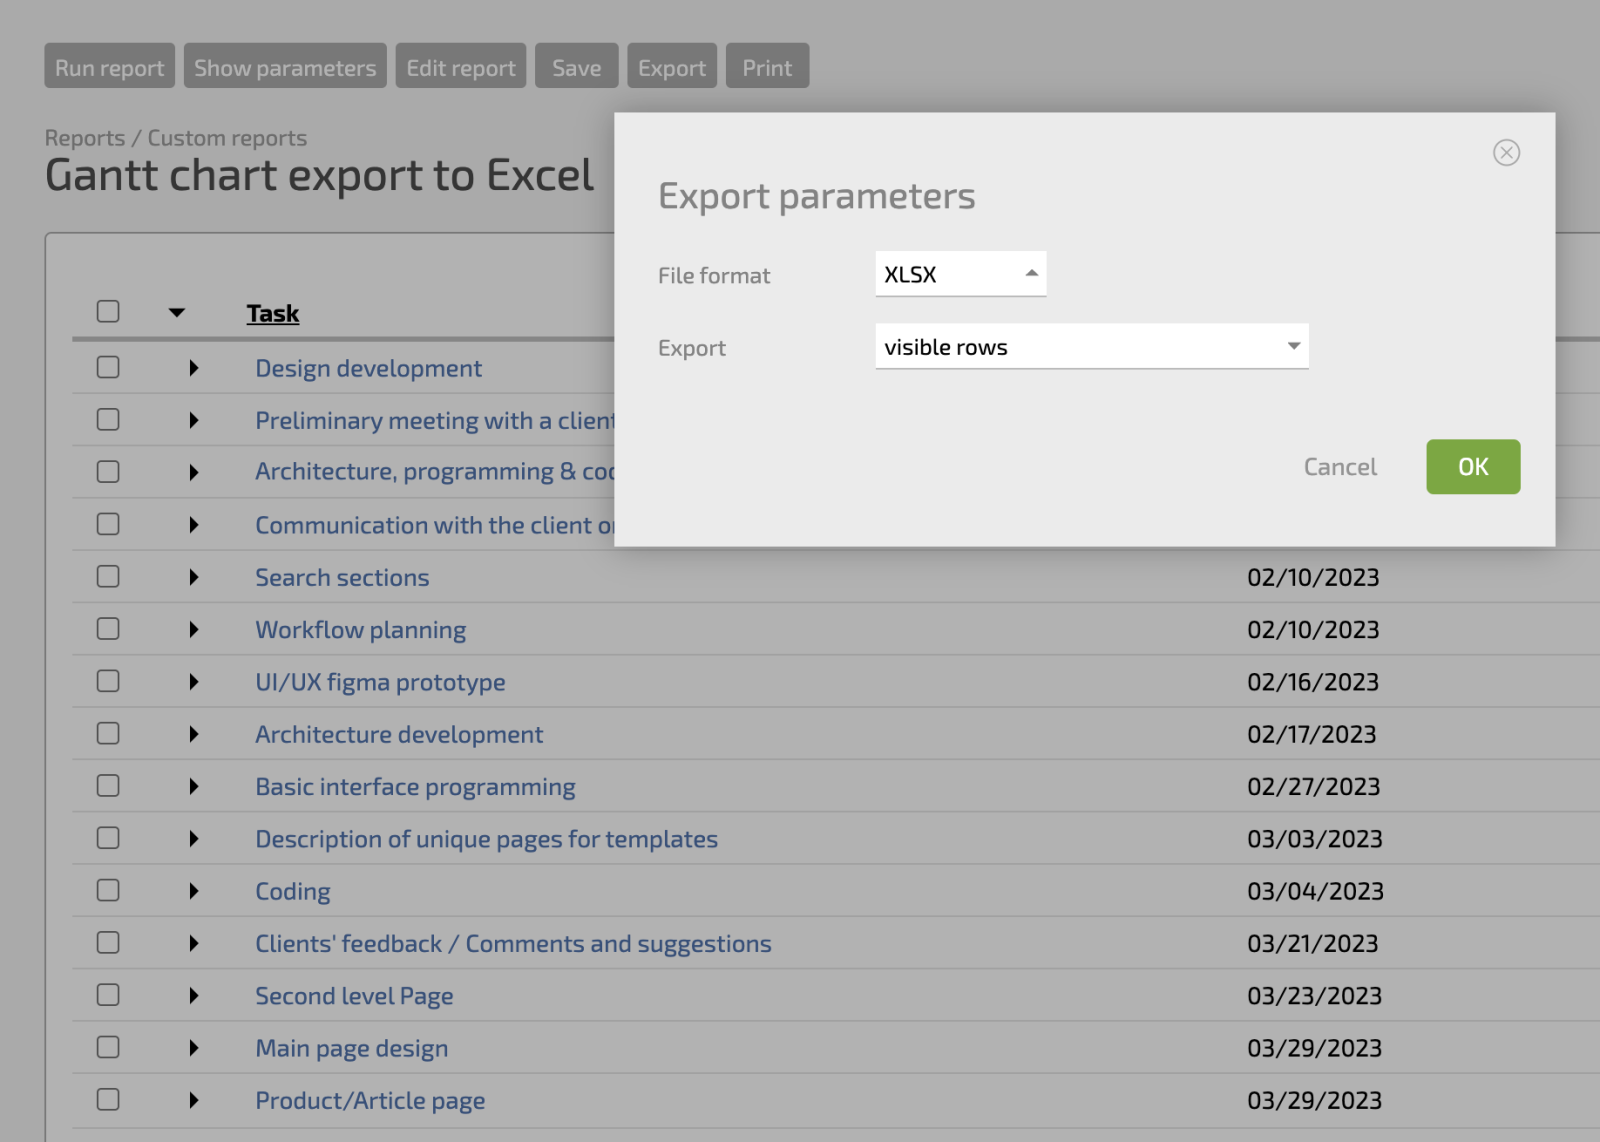Check the checkbox next to Main page design

pyautogui.click(x=107, y=1047)
